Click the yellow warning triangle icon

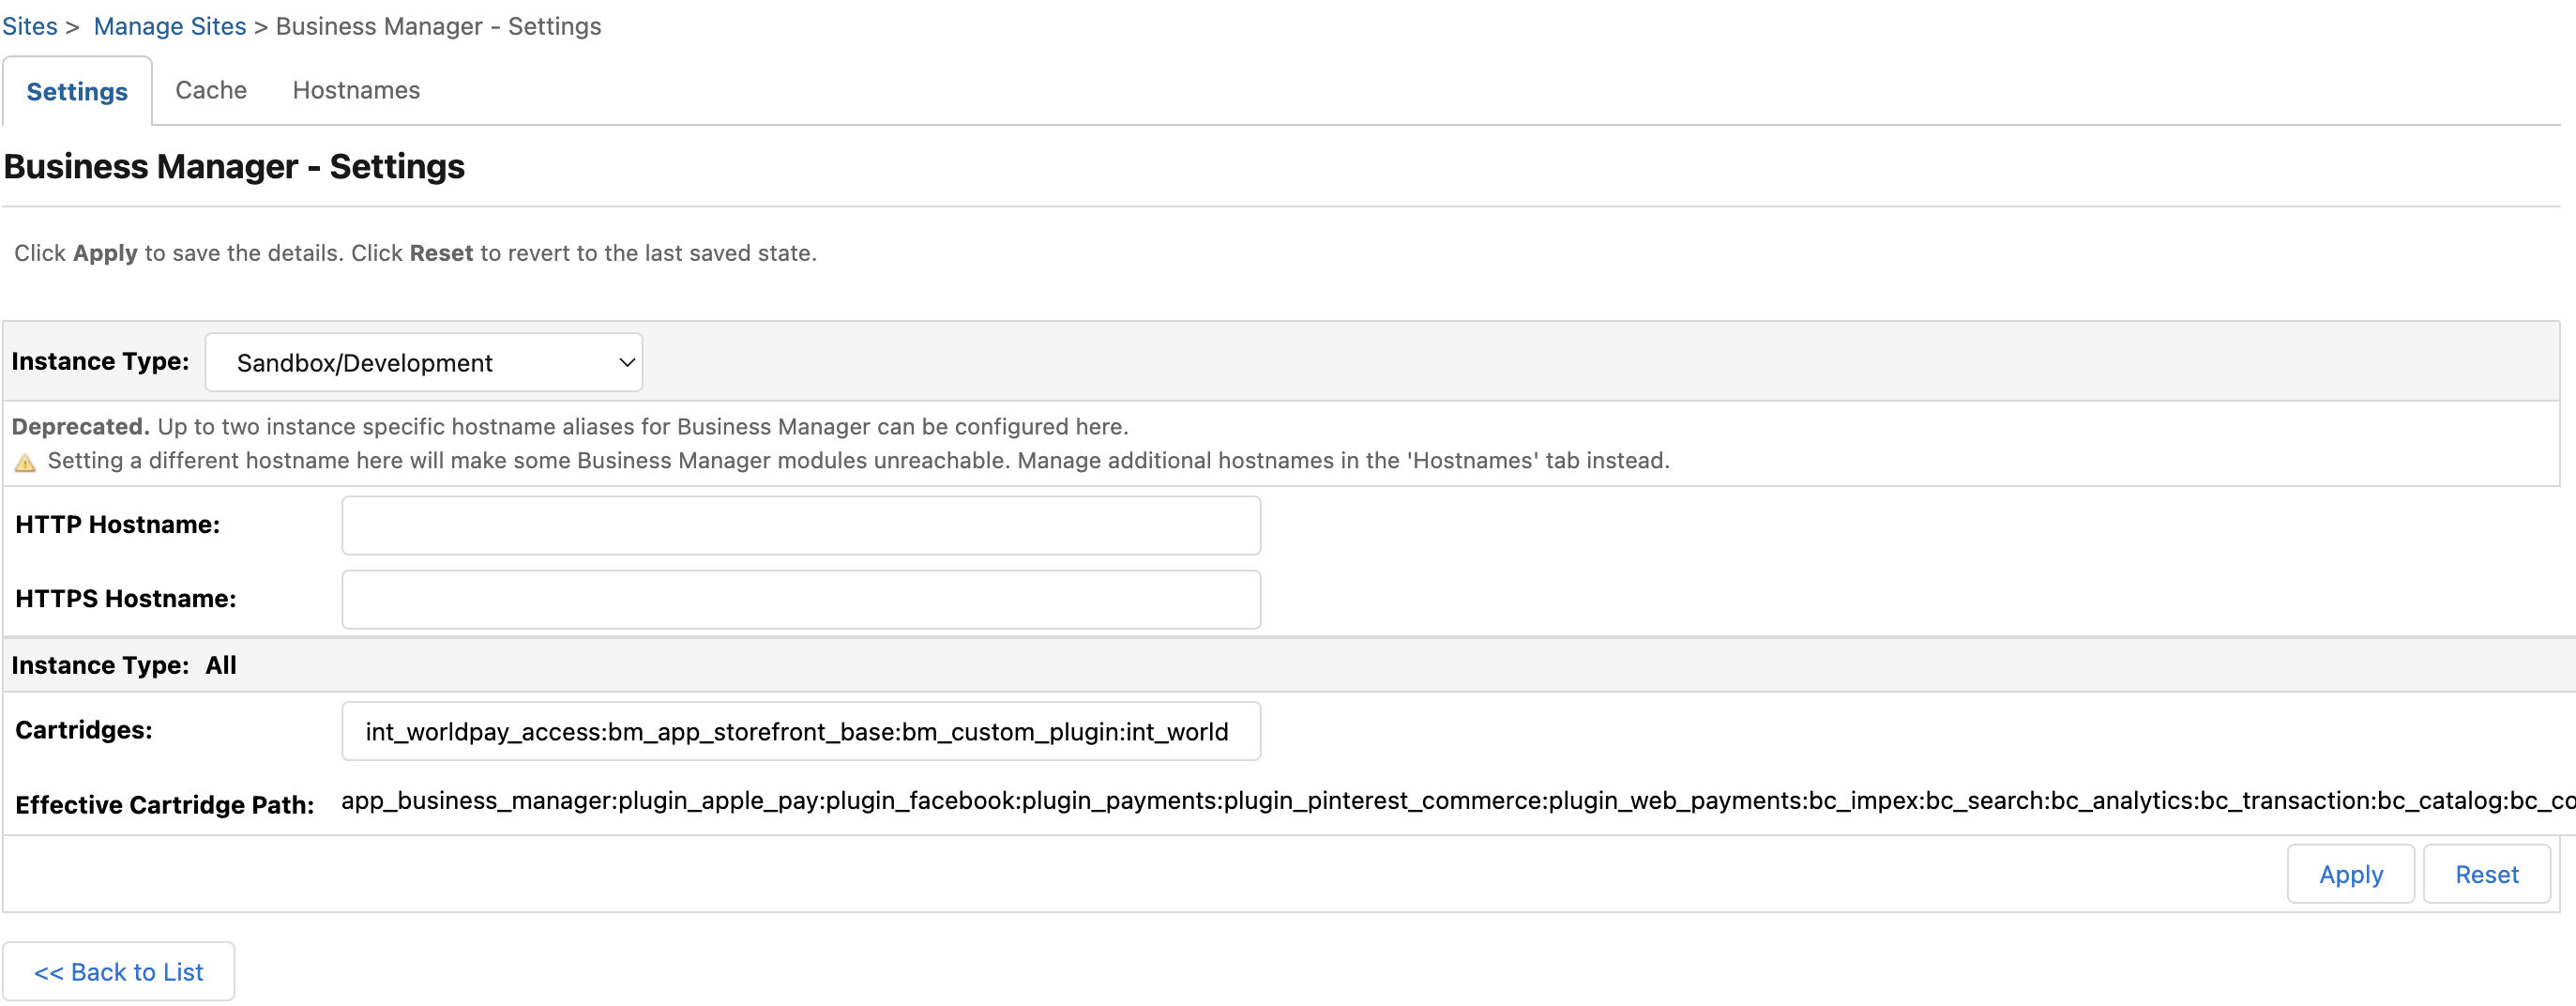pos(25,462)
